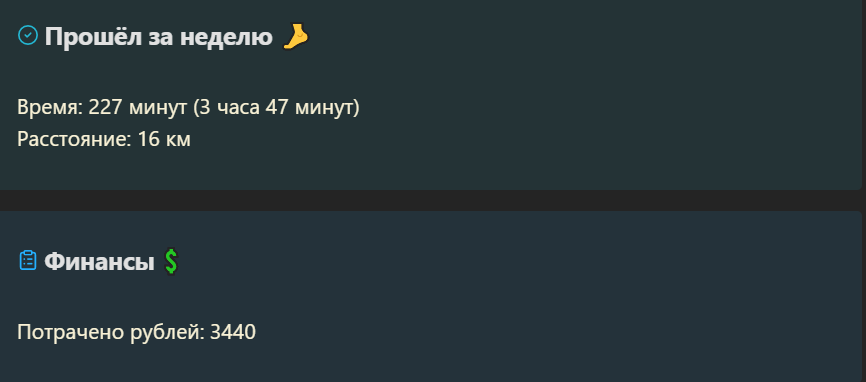Click the dark divider between the two cards
This screenshot has width=866, height=382.
pos(433,200)
